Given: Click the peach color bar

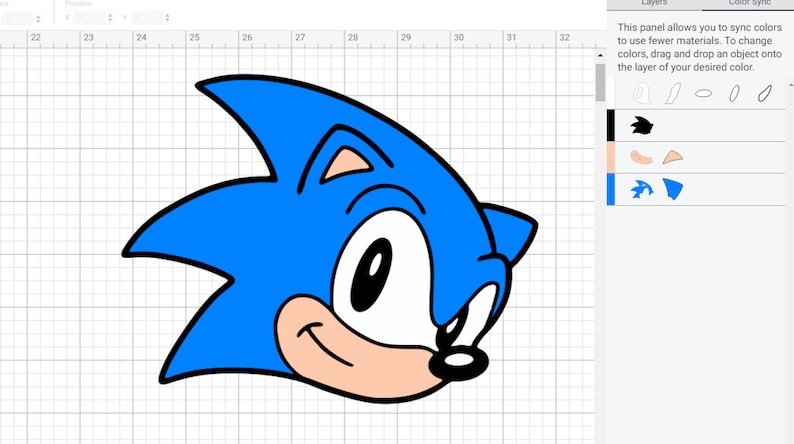Looking at the screenshot, I should click(x=611, y=157).
